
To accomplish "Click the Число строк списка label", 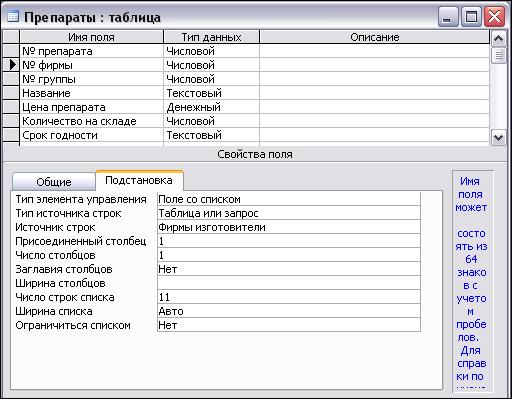I will 65,297.
